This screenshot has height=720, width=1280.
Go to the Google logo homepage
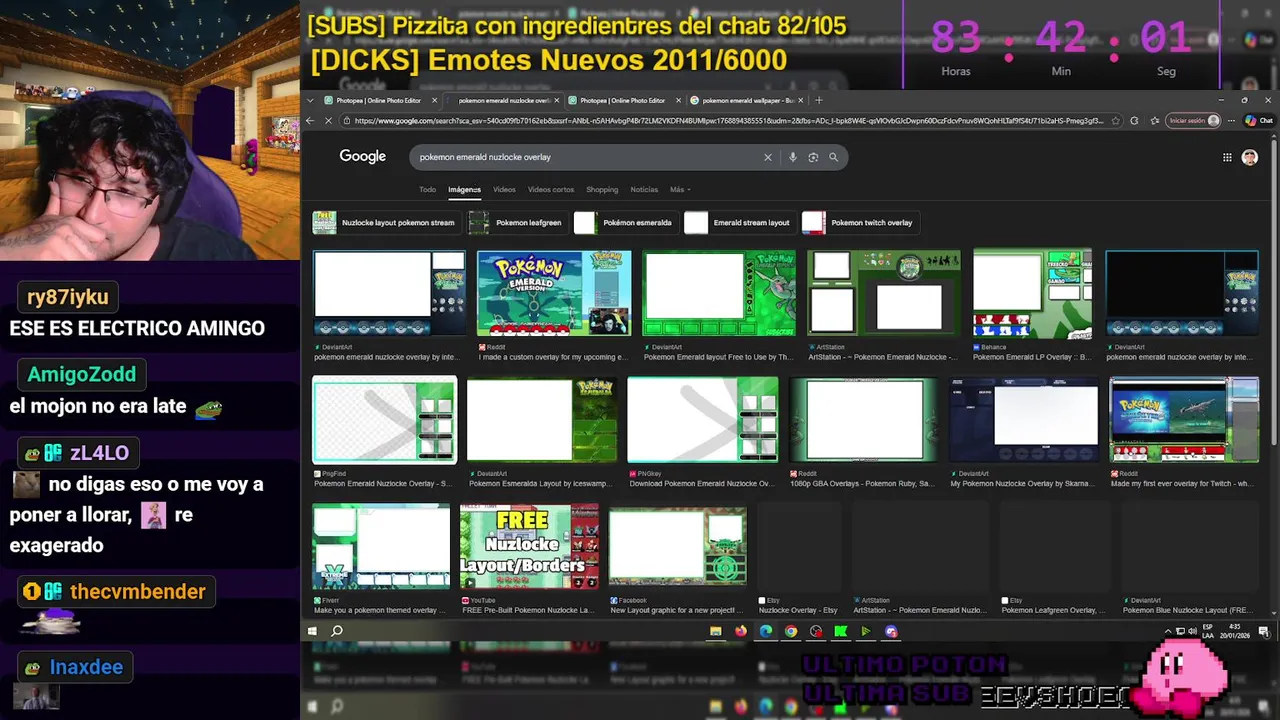click(x=362, y=157)
